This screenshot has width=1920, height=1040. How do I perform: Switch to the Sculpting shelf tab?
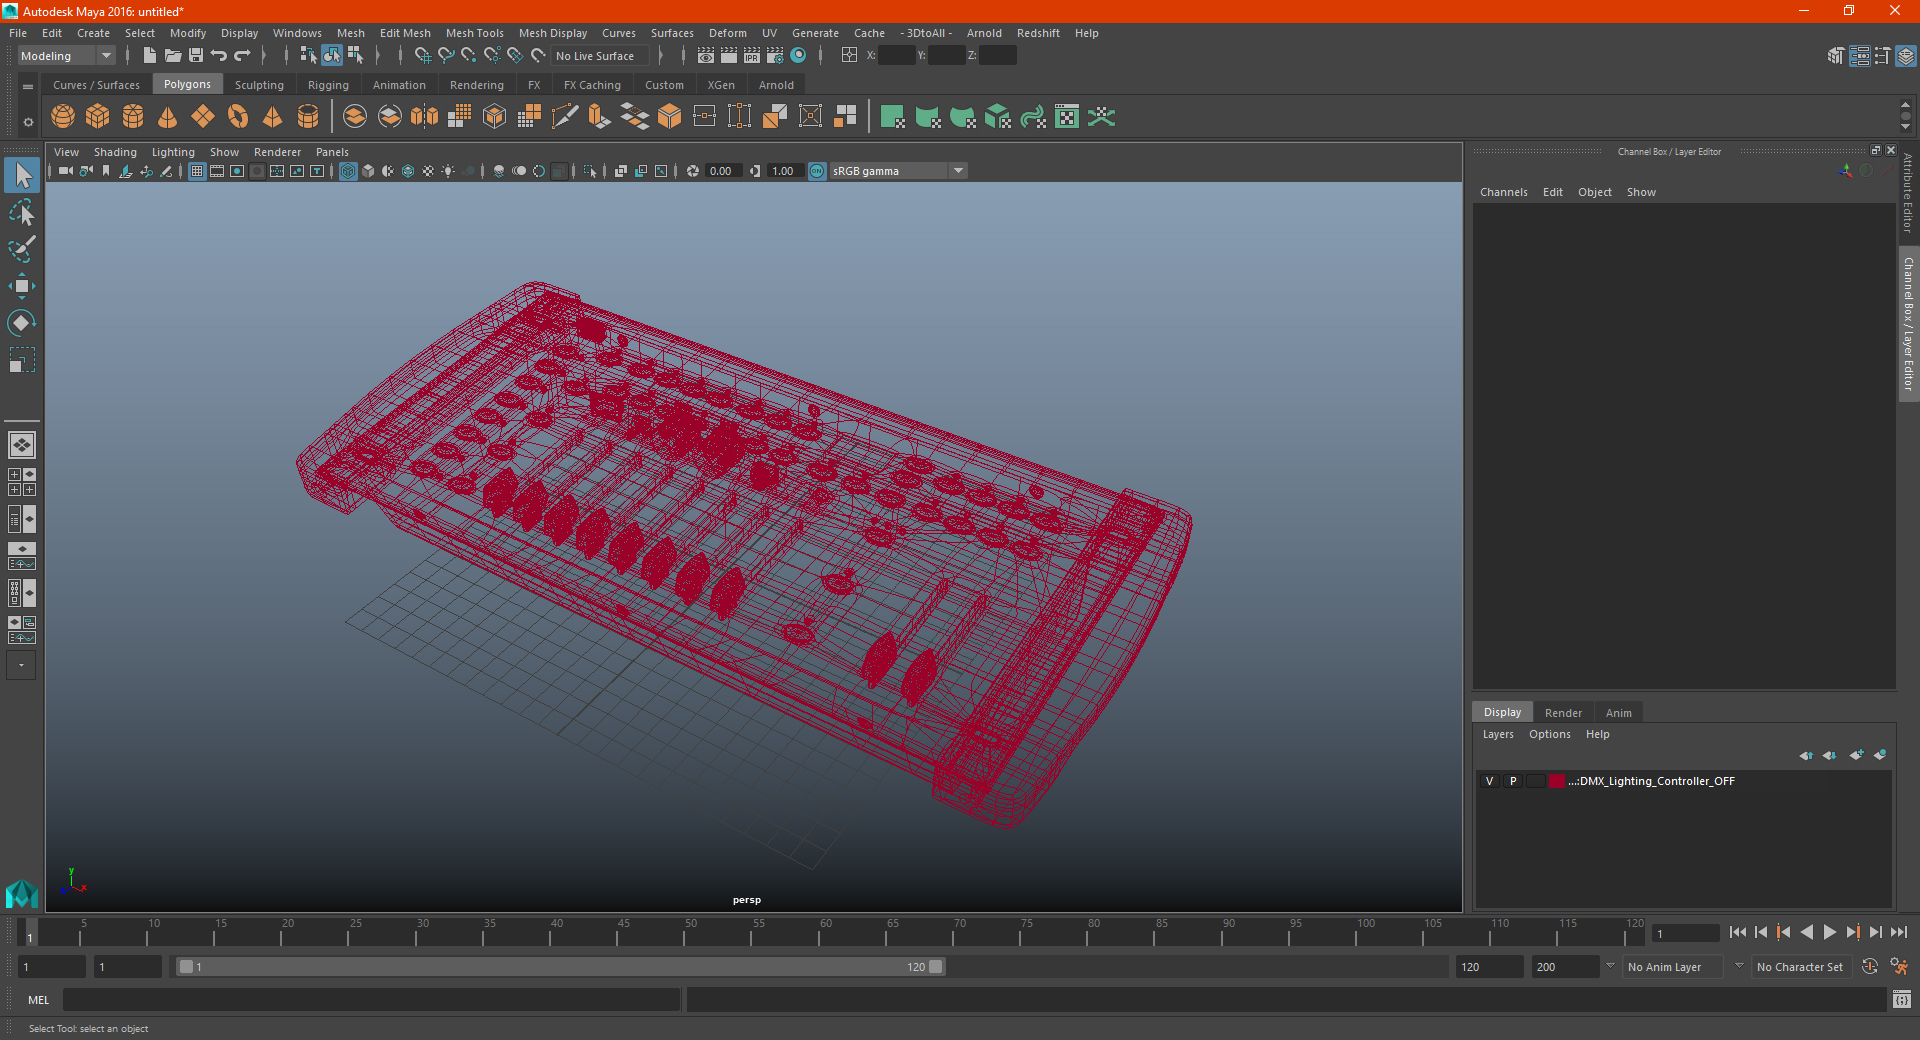click(x=259, y=85)
